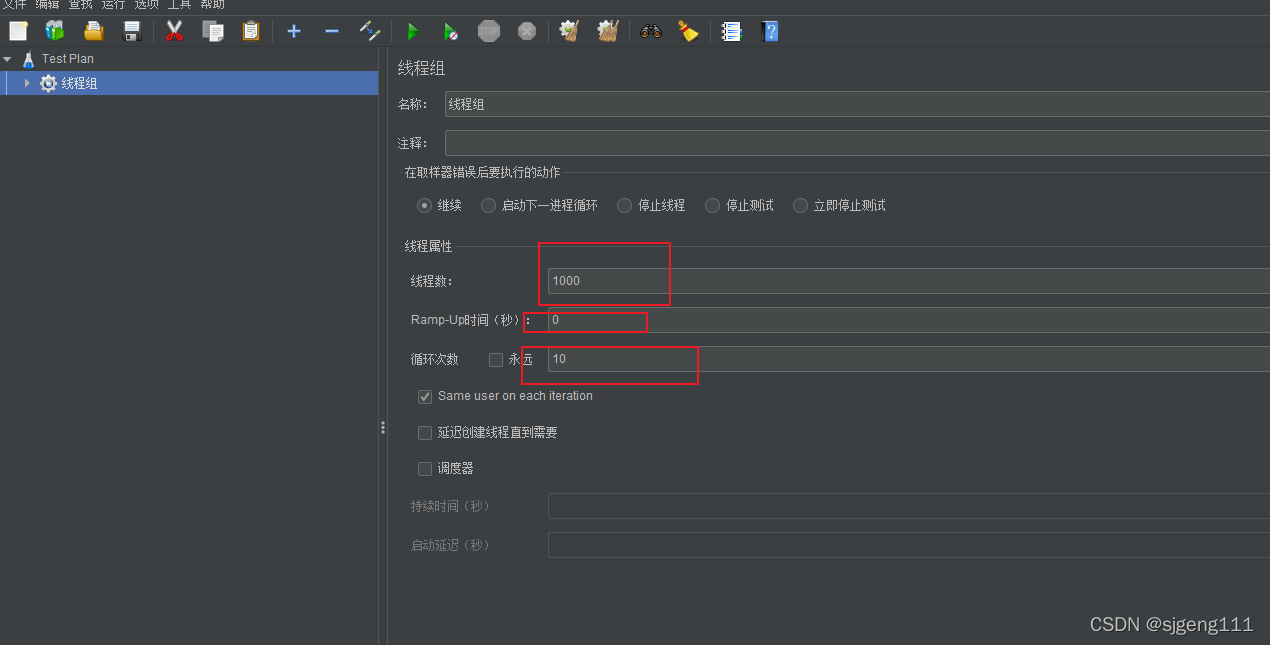Click the Shutdown threads icon
The image size is (1270, 645).
click(527, 31)
